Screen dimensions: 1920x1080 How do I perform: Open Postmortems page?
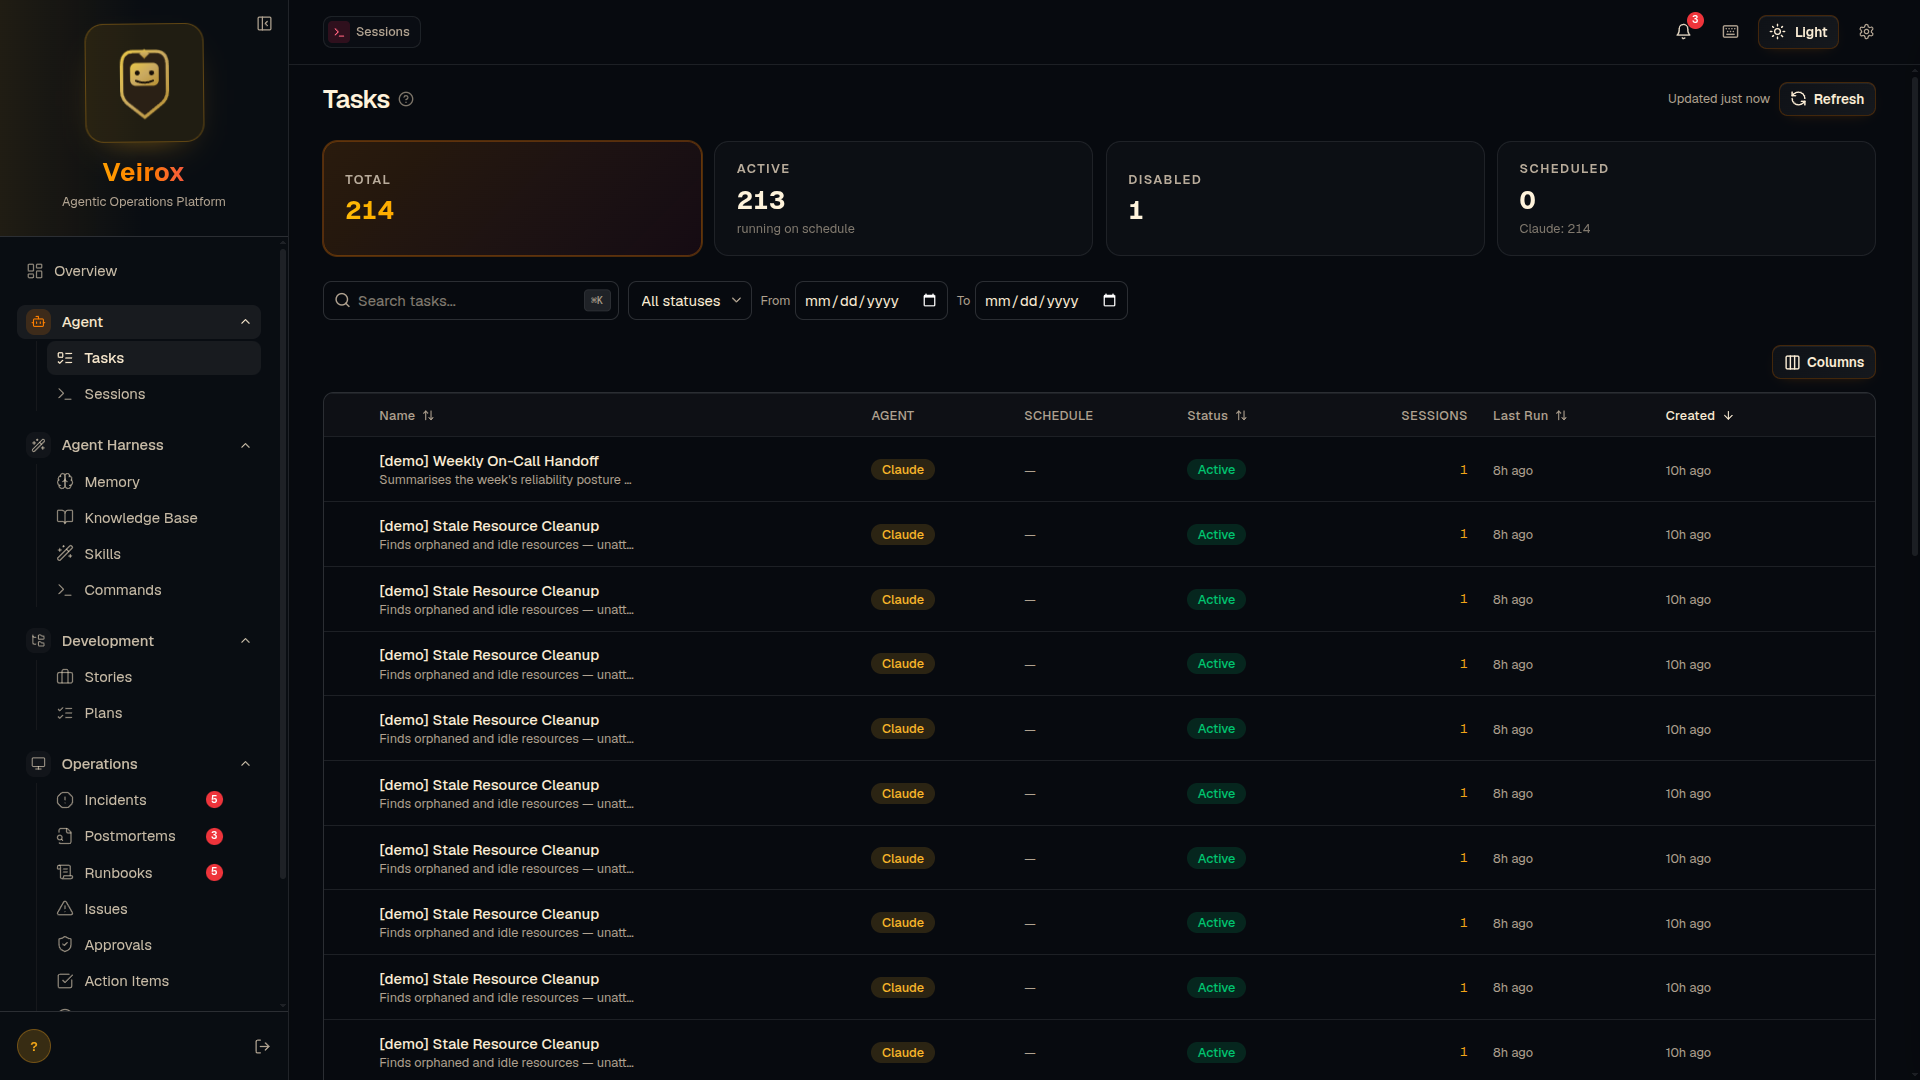pyautogui.click(x=154, y=836)
